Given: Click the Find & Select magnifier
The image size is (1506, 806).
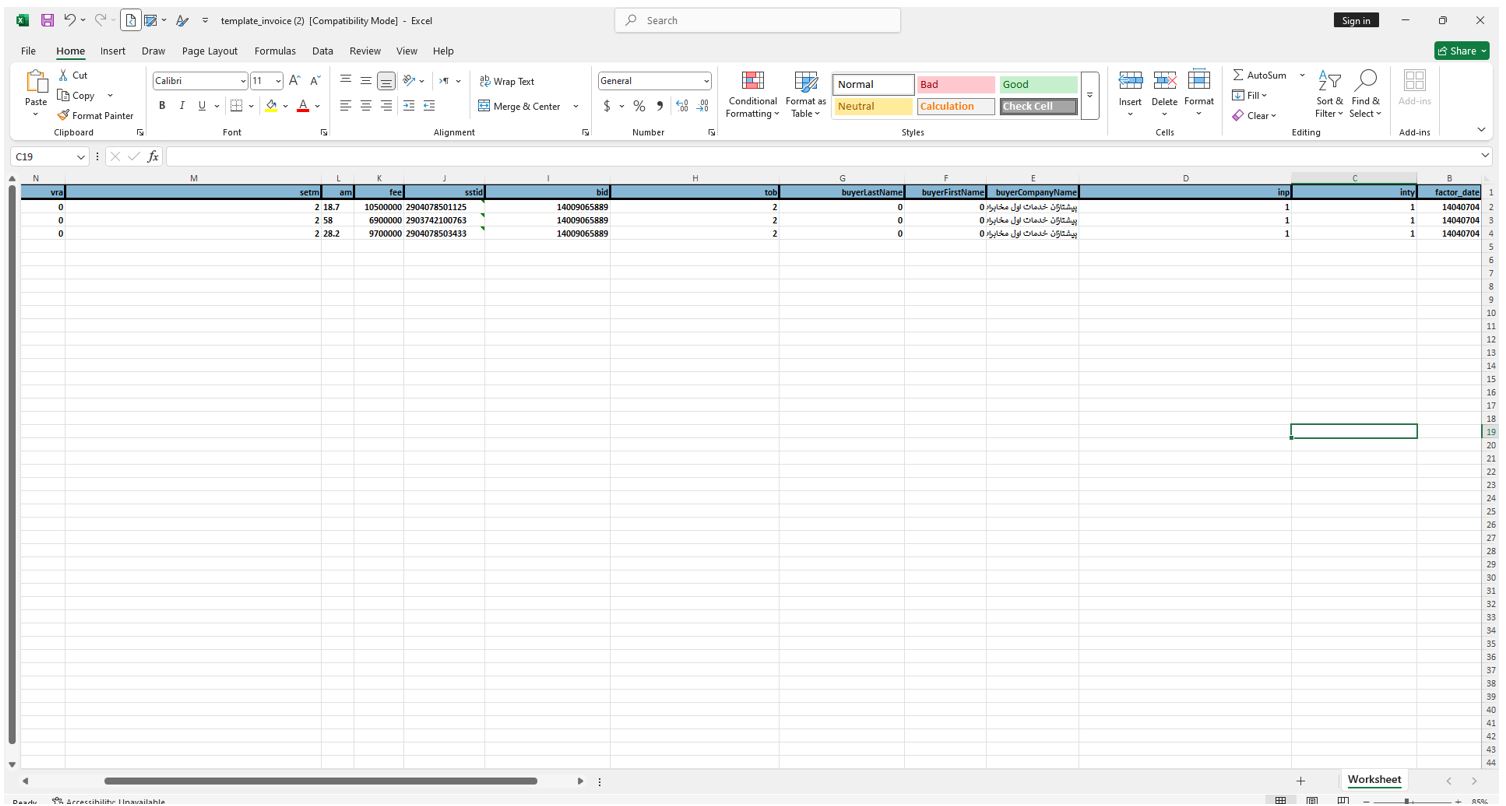Looking at the screenshot, I should [x=1365, y=82].
